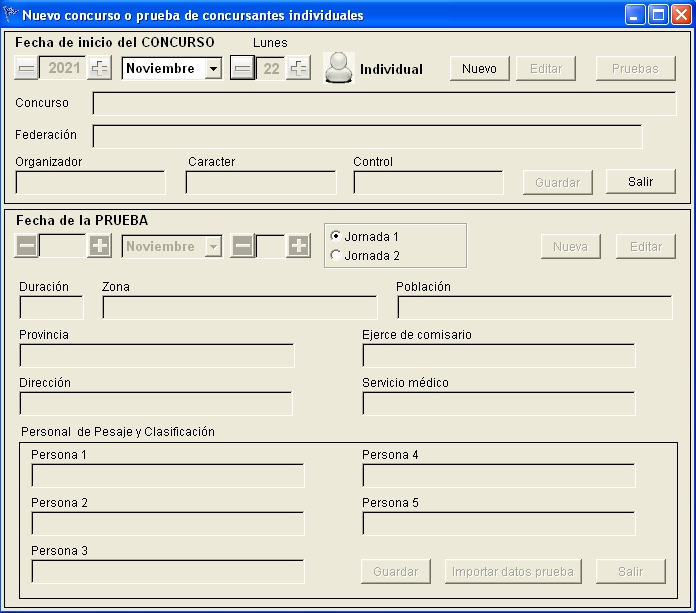
Task: Click the Importar datos prueba button
Action: [x=513, y=571]
